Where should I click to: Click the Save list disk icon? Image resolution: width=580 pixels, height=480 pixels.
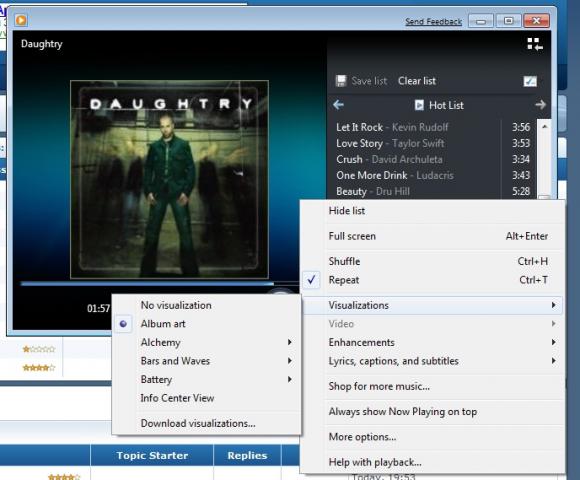click(x=341, y=81)
